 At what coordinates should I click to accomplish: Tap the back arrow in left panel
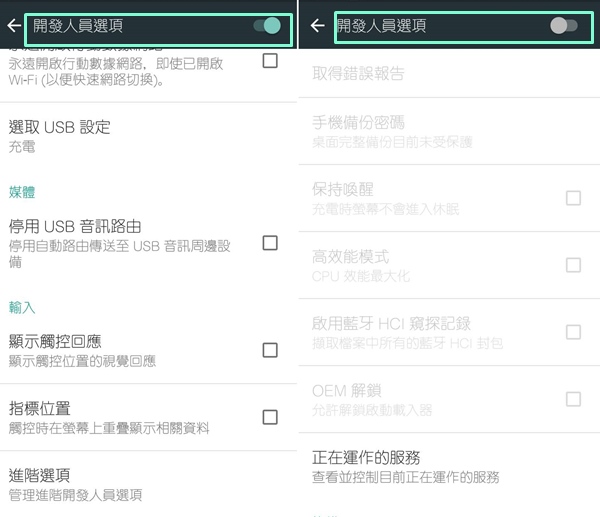coord(13,26)
